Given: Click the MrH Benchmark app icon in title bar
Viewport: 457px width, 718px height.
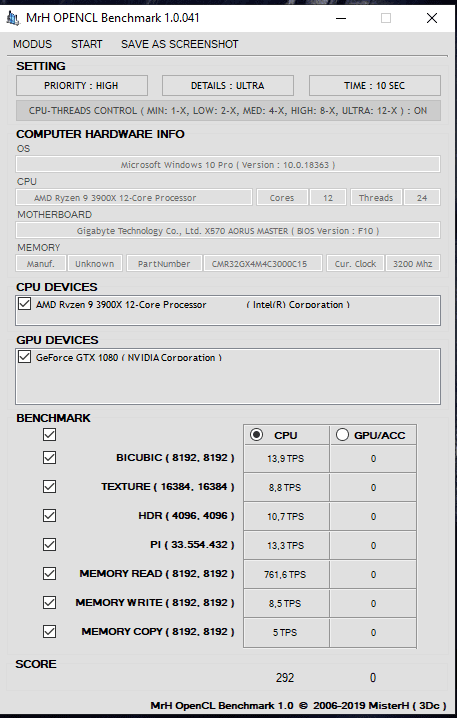Looking at the screenshot, I should [x=13, y=18].
